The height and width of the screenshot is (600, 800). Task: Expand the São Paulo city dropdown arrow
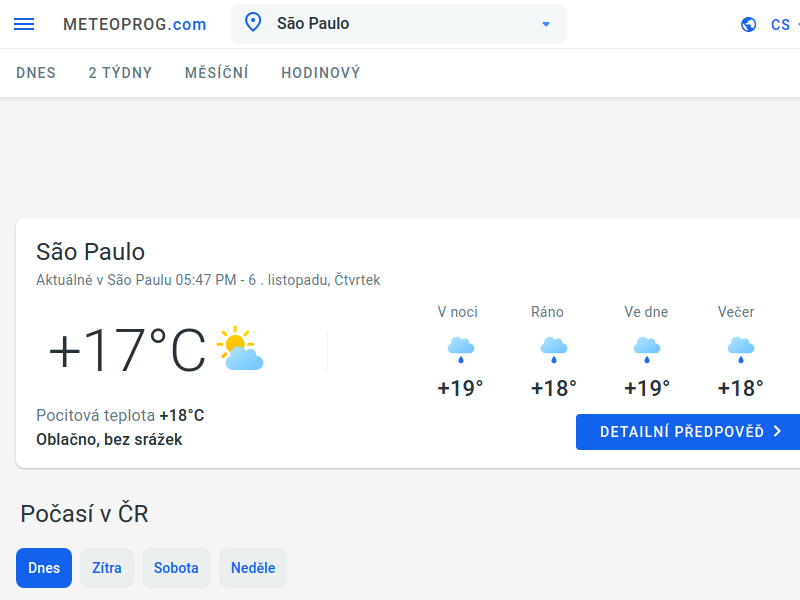pyautogui.click(x=546, y=25)
